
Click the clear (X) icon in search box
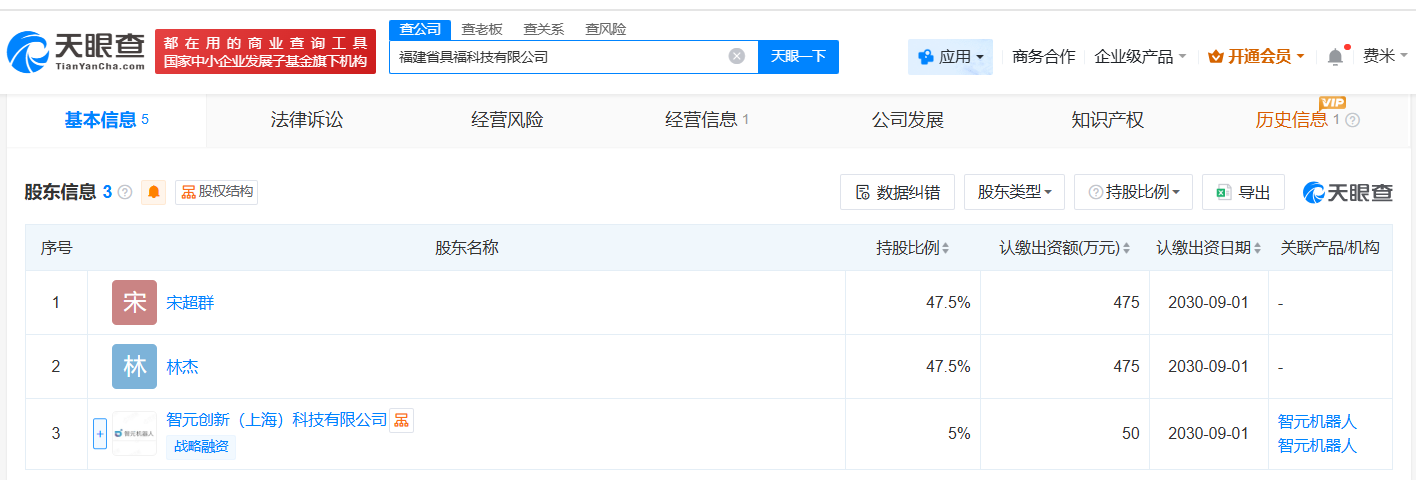coord(737,56)
